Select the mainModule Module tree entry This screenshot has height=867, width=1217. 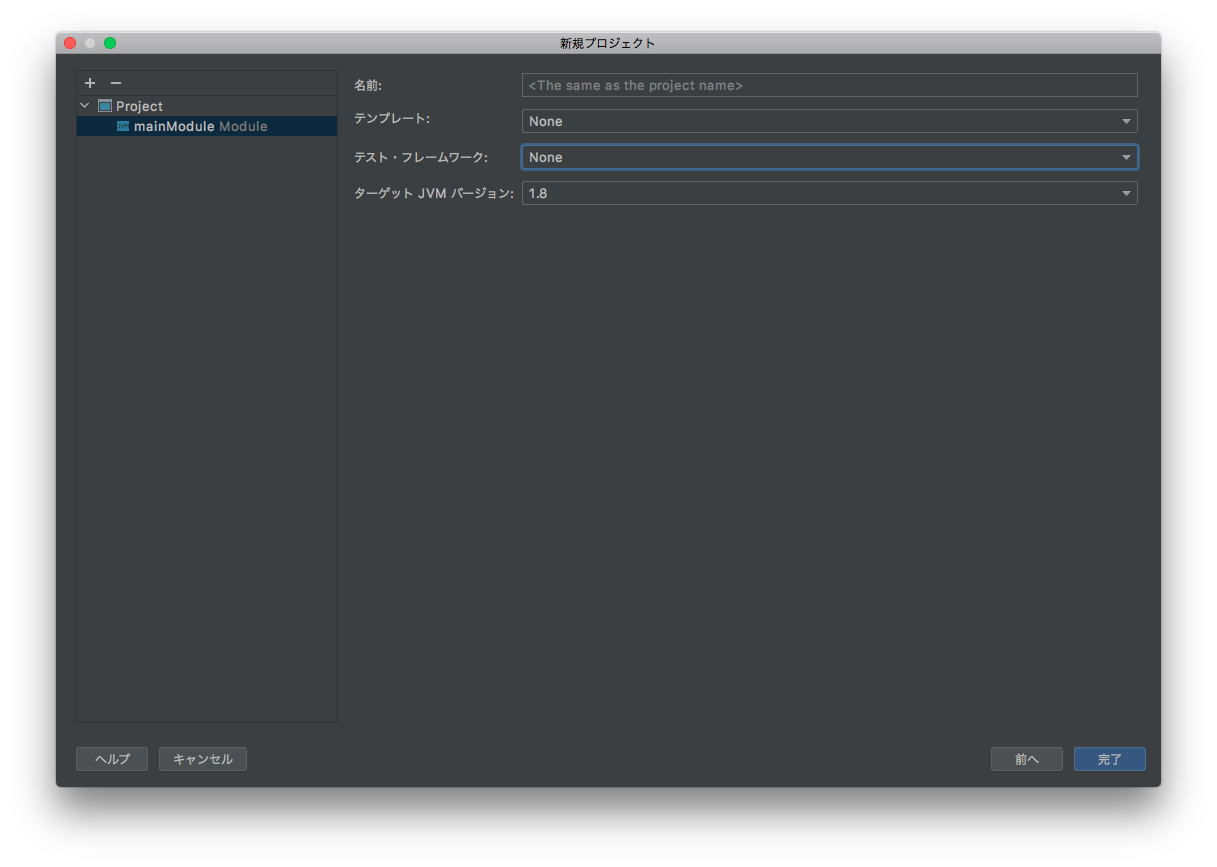(200, 127)
